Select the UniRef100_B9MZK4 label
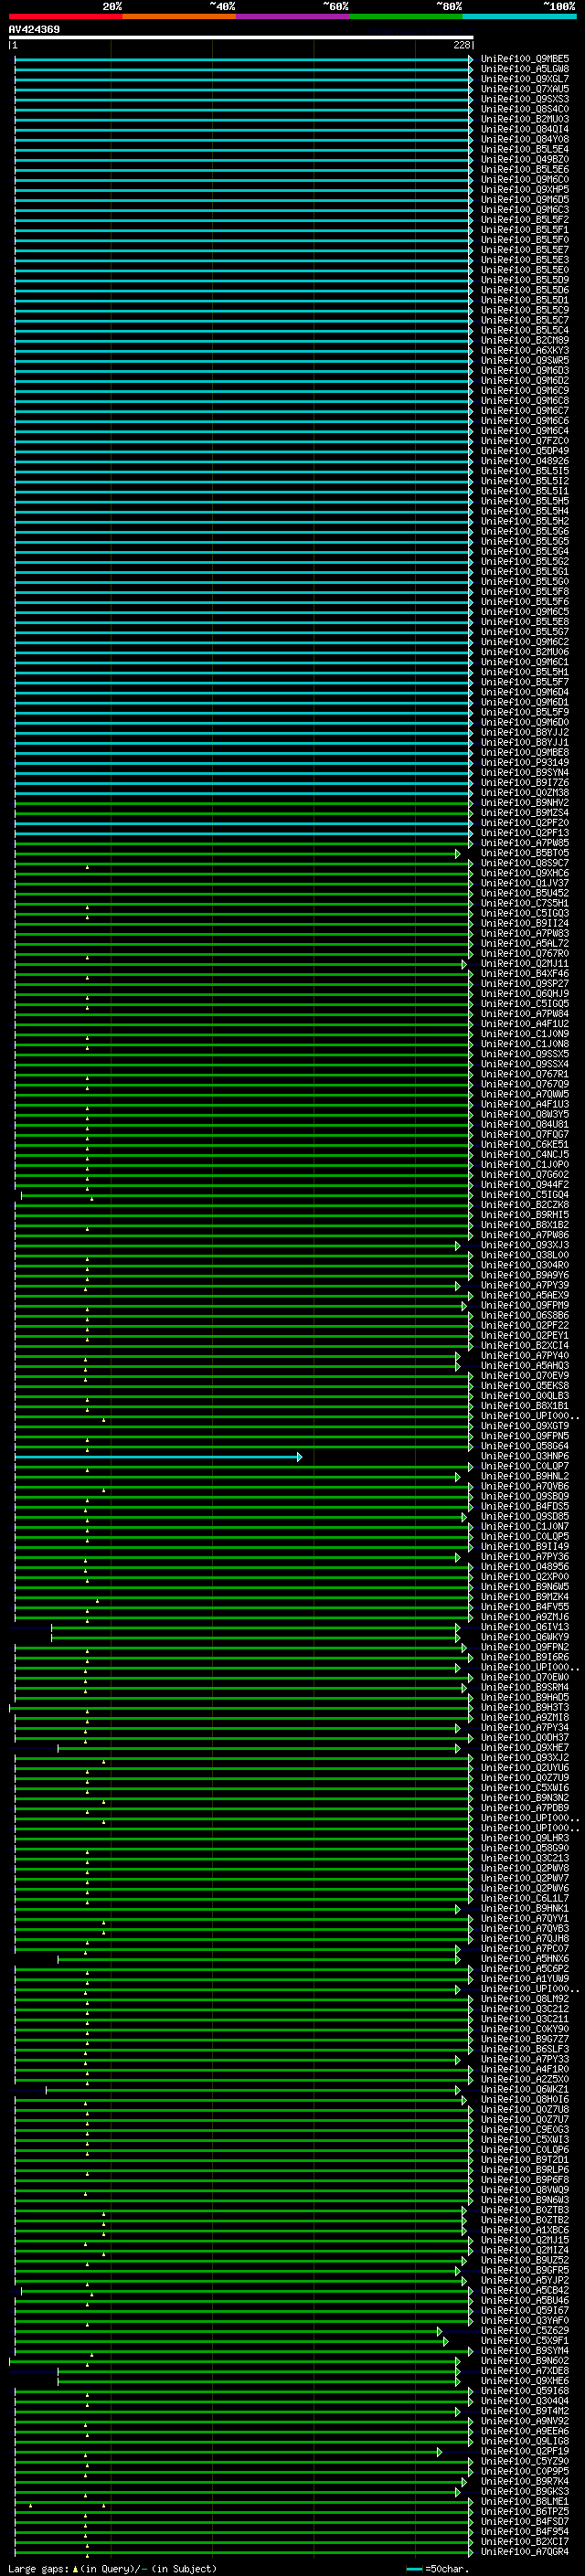This screenshot has height=2576, width=585. [x=525, y=1596]
